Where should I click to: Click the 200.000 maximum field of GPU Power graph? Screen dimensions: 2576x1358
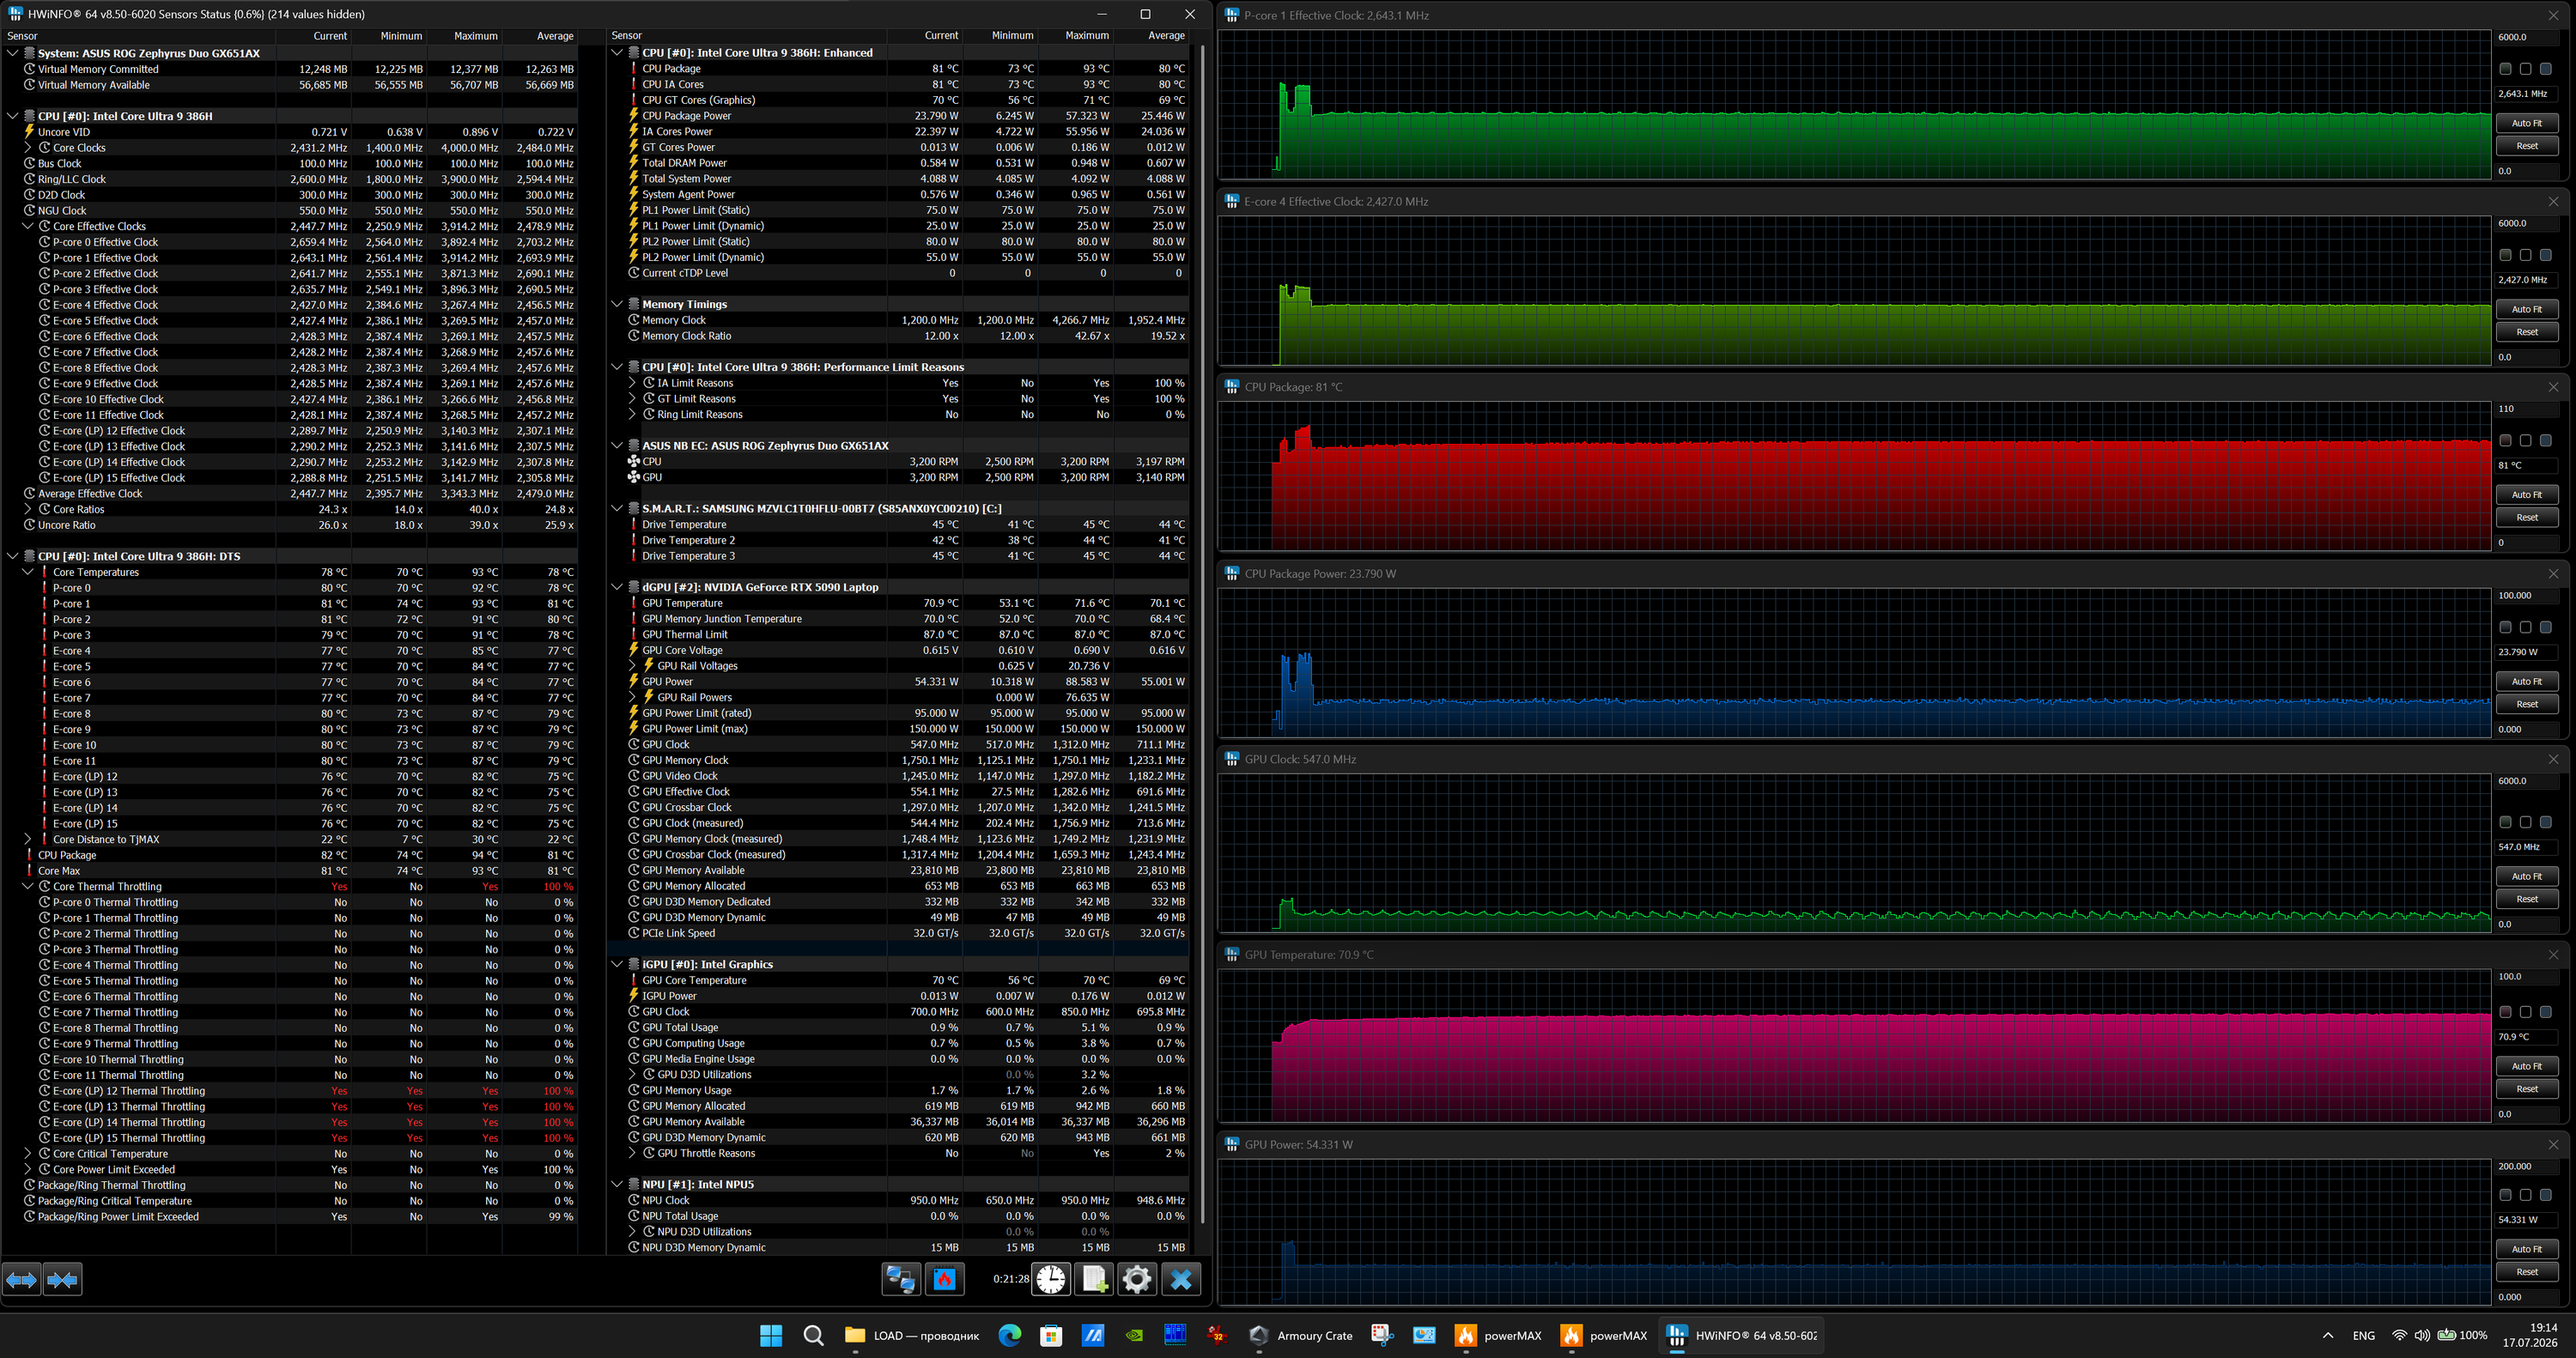2527,1166
